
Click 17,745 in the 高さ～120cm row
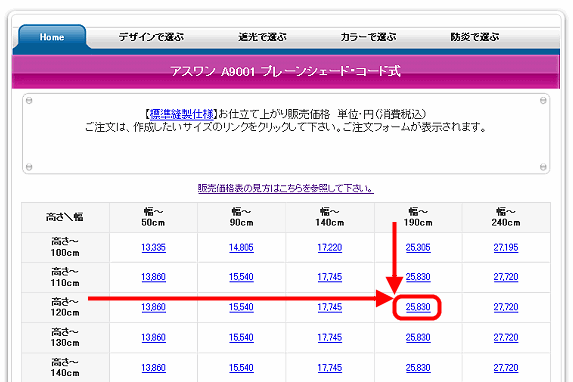(x=330, y=307)
